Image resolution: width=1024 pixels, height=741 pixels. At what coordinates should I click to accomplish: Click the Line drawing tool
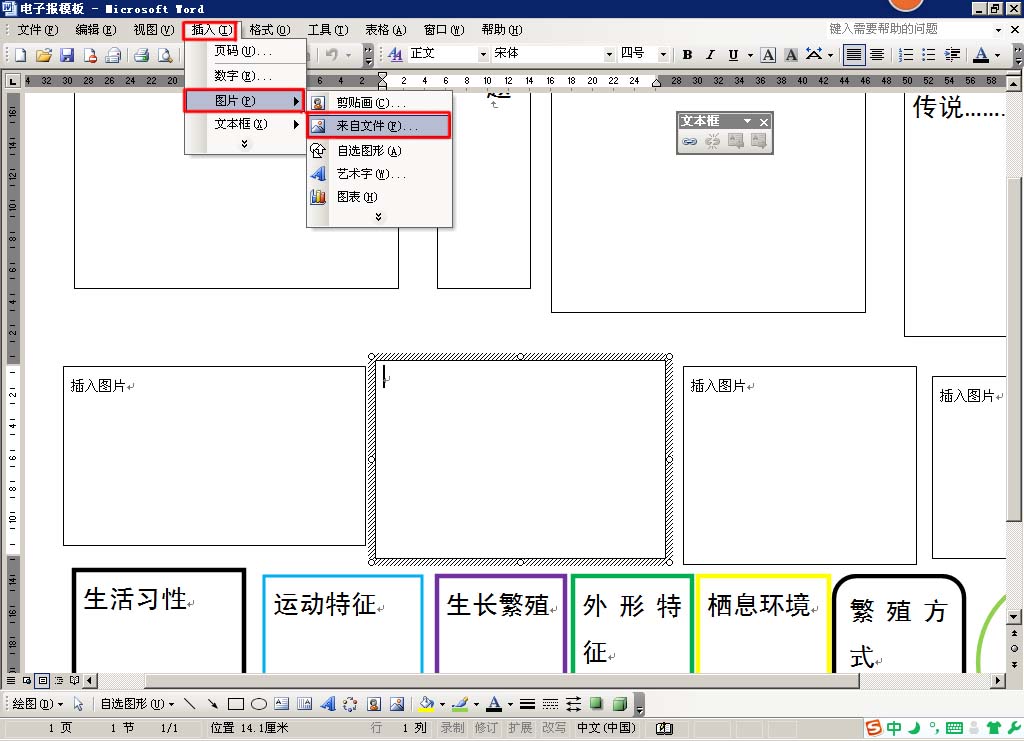click(x=190, y=704)
